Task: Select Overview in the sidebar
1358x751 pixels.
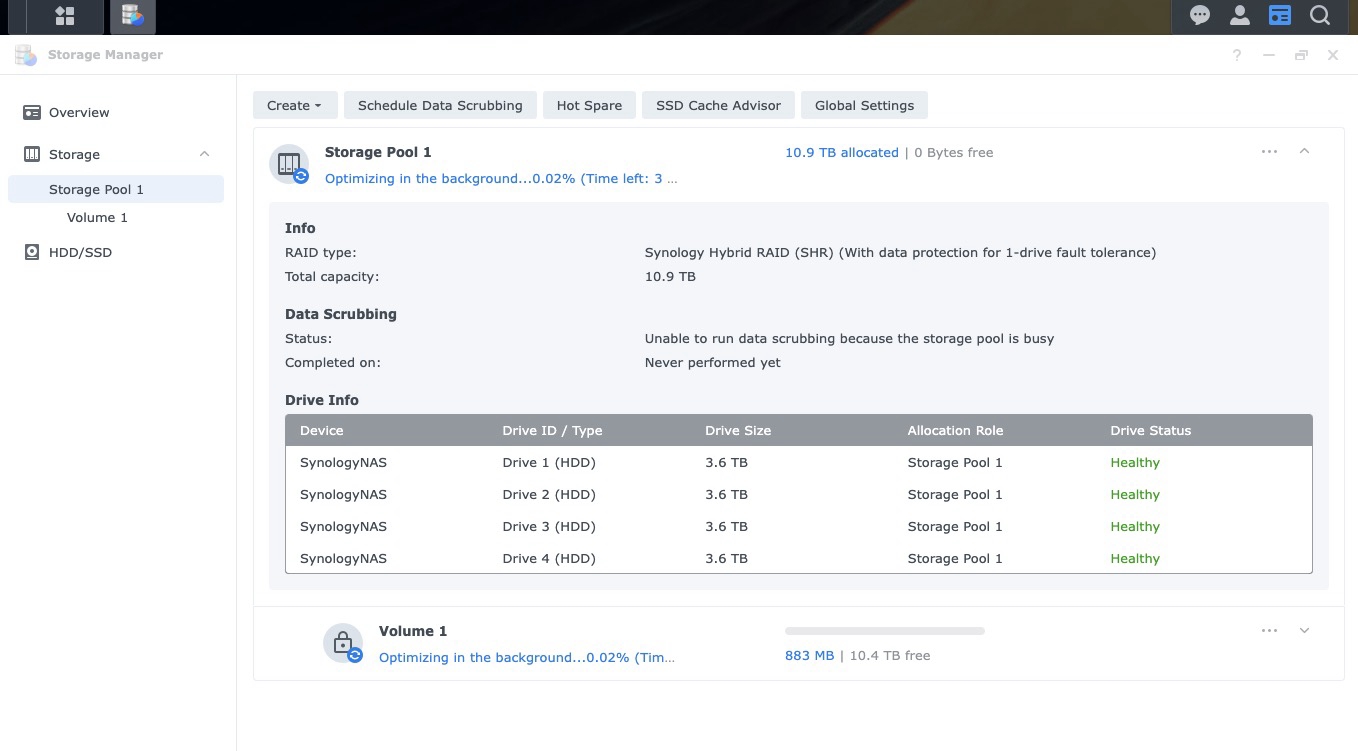Action: [79, 113]
